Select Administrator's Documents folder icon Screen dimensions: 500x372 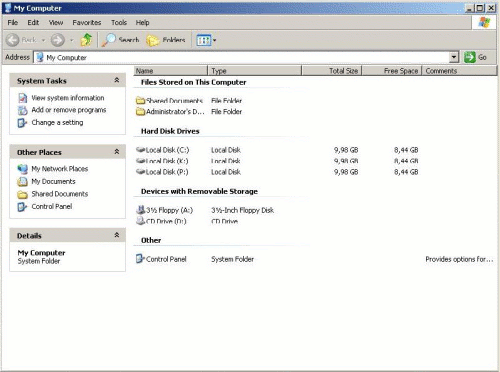(140, 112)
